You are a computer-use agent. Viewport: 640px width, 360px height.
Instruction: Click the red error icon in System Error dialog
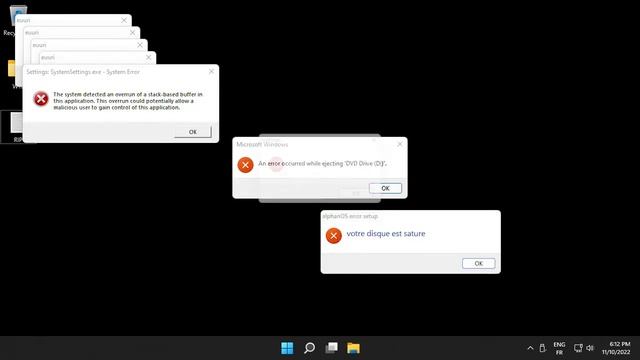[41, 99]
